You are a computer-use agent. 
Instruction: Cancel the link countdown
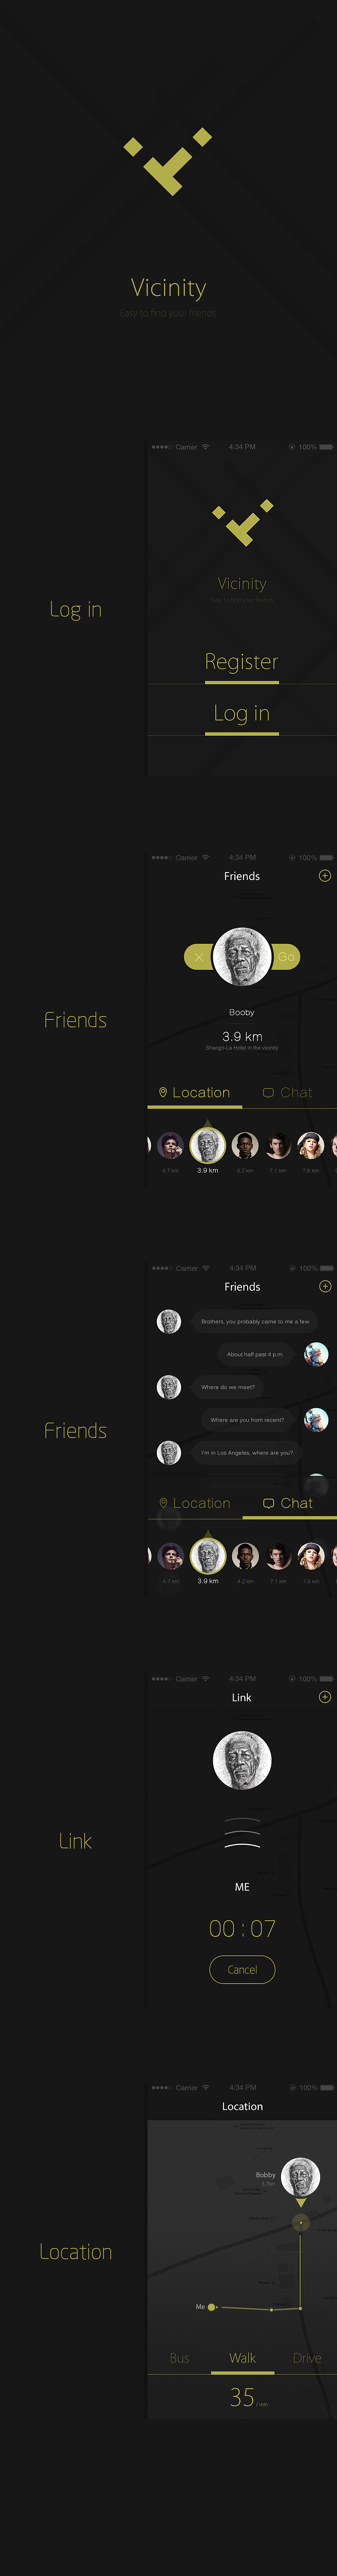point(242,1970)
